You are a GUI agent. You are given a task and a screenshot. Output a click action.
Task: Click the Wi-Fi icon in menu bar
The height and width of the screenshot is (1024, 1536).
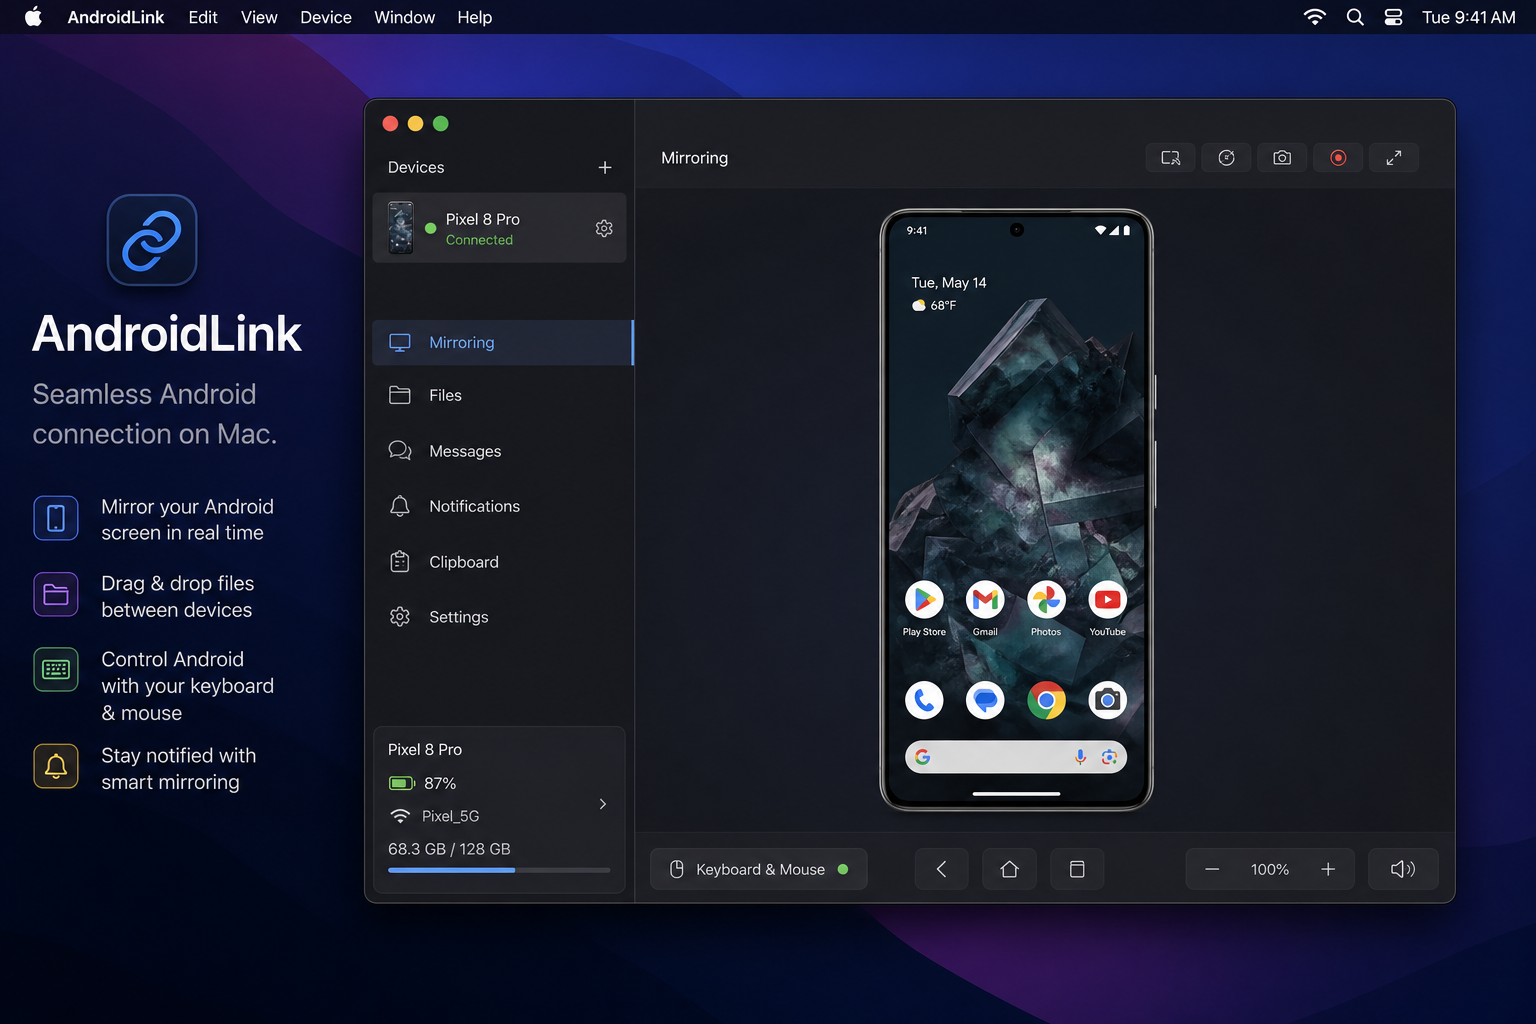pyautogui.click(x=1315, y=17)
